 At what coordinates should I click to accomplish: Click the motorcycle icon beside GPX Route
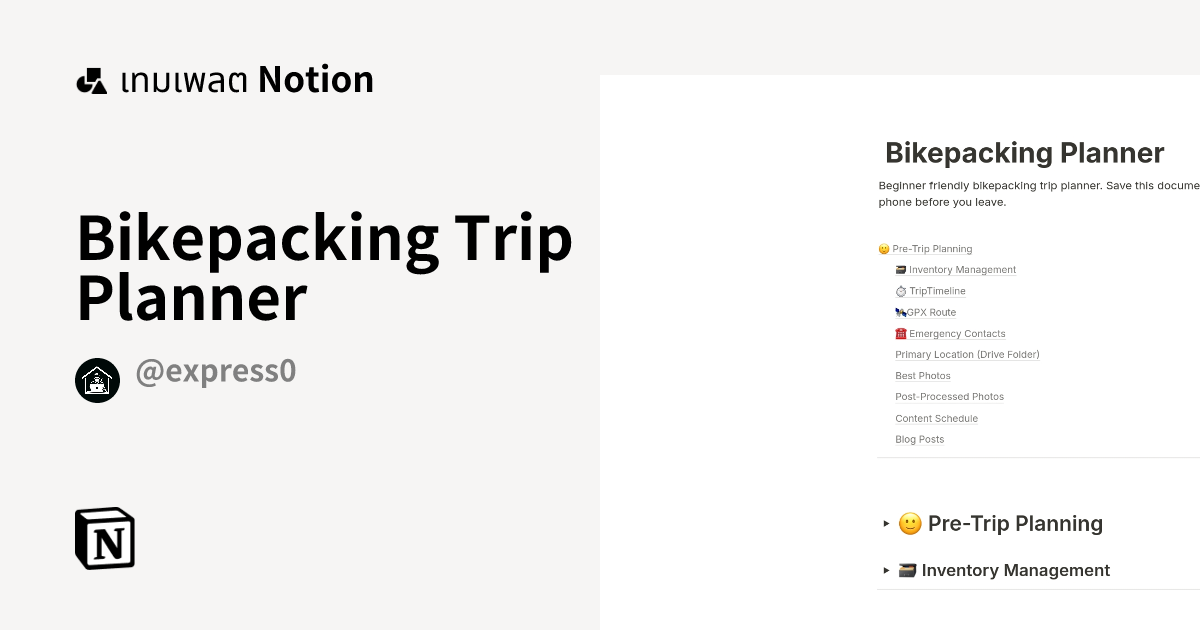click(900, 312)
